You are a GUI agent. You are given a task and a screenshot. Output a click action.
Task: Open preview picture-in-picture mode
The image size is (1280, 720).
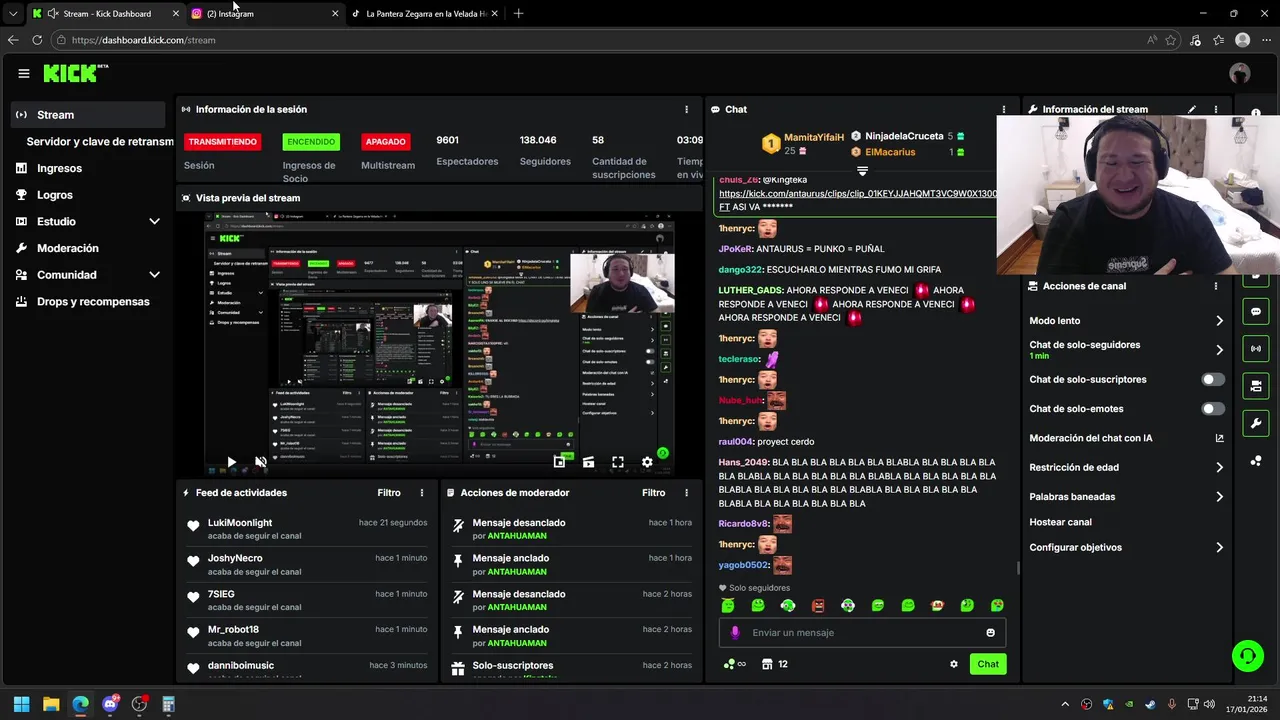coord(559,462)
